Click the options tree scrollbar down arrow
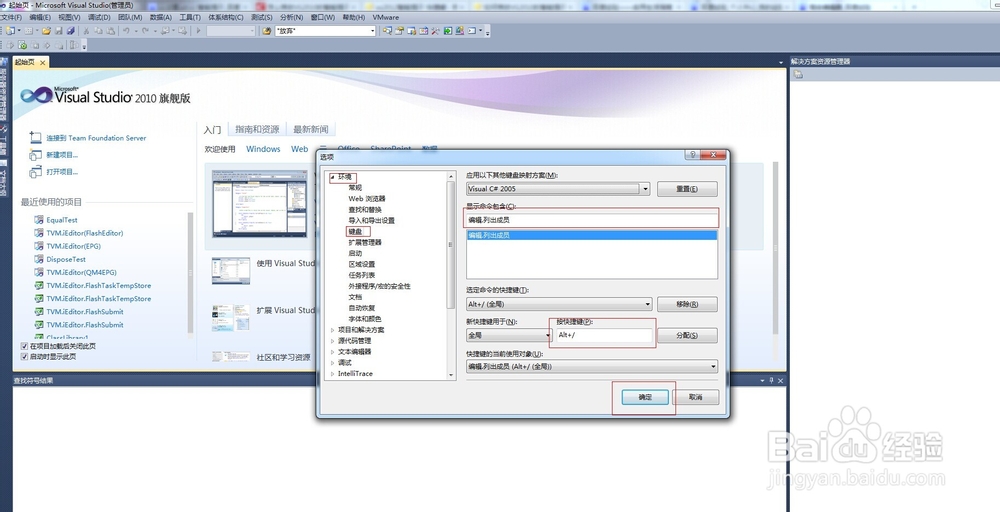Screen dimensions: 1000x512 [452, 375]
